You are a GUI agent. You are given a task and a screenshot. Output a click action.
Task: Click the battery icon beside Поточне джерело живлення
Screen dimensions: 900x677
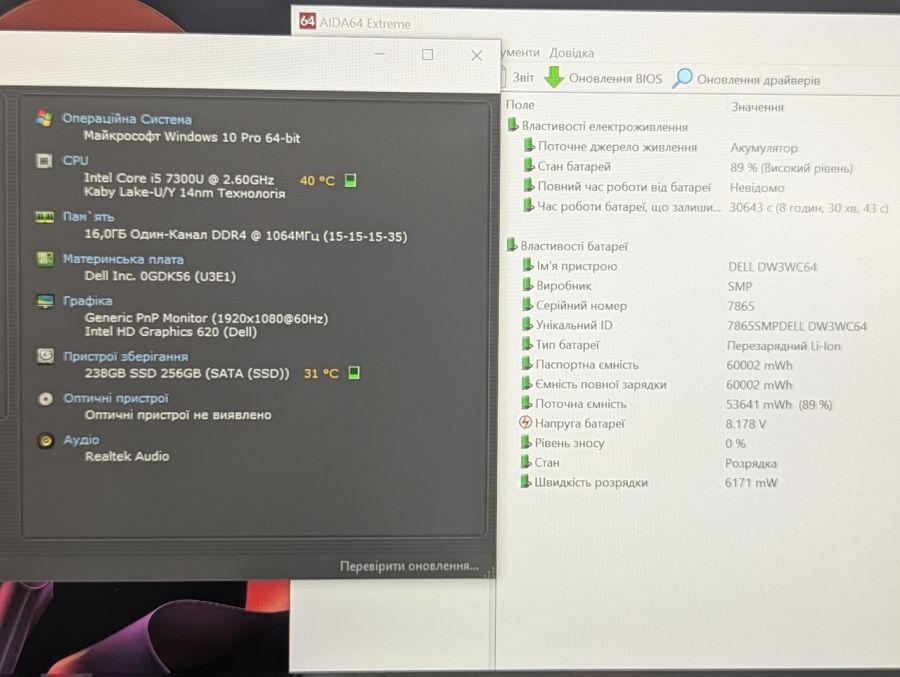pos(529,146)
